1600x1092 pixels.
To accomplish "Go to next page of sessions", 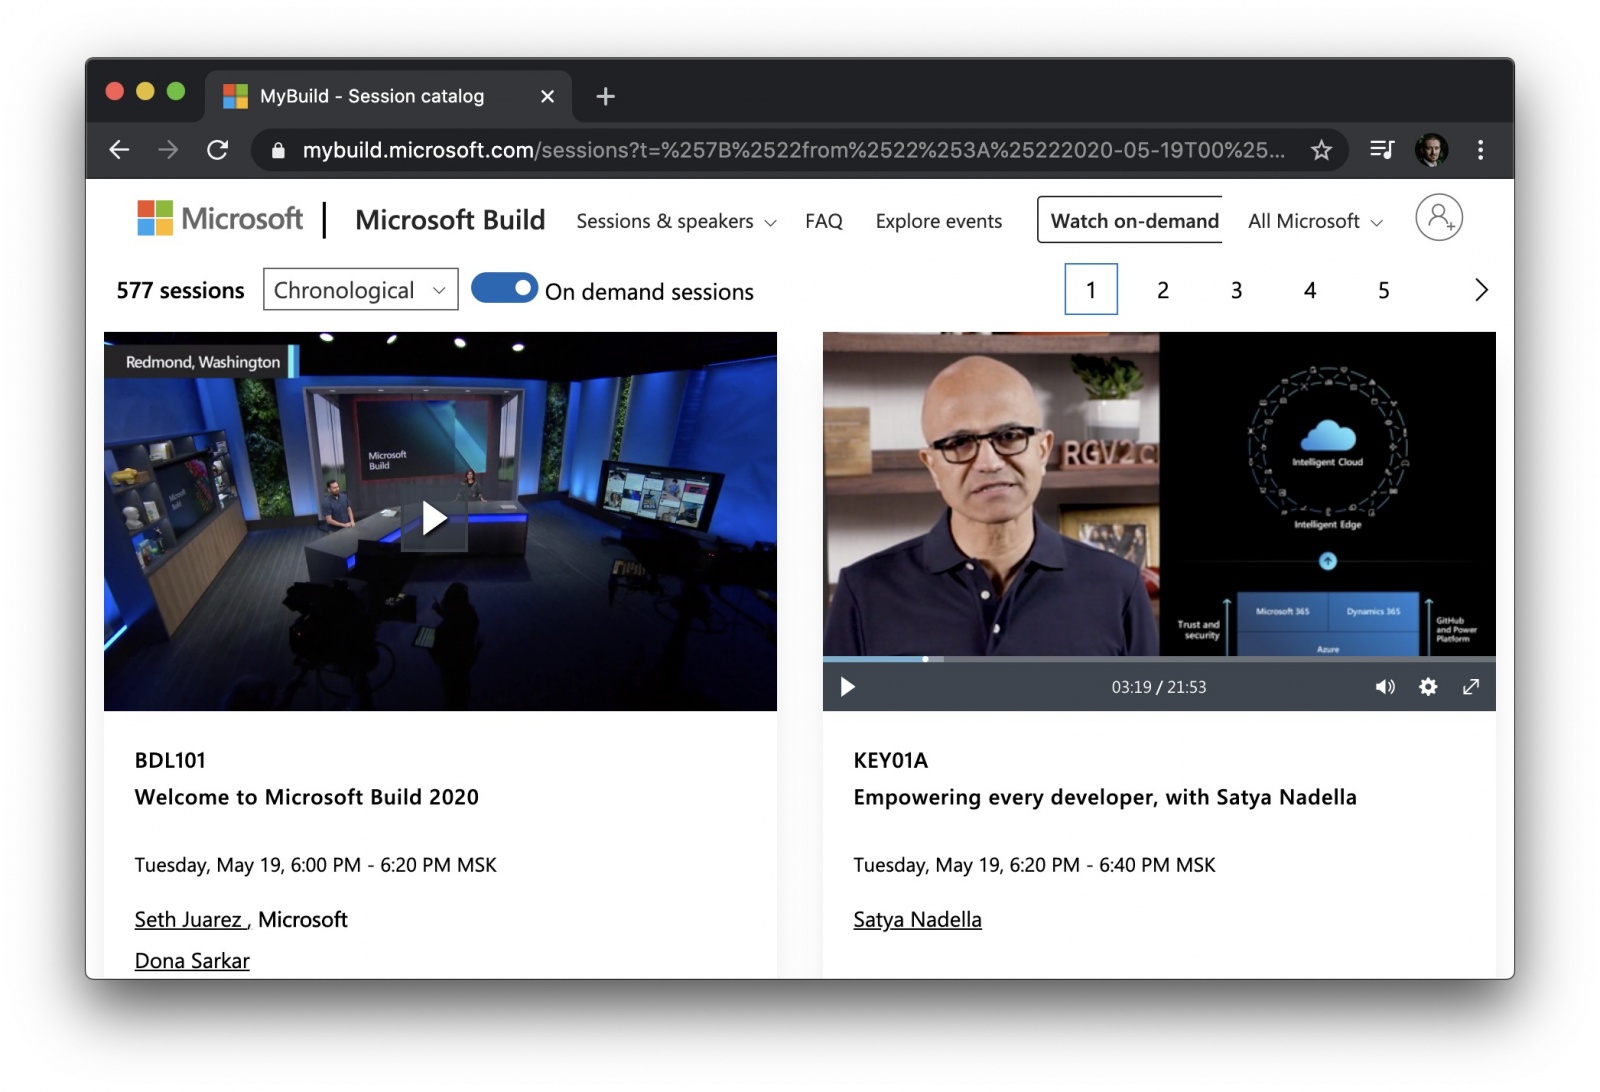I will [1481, 290].
